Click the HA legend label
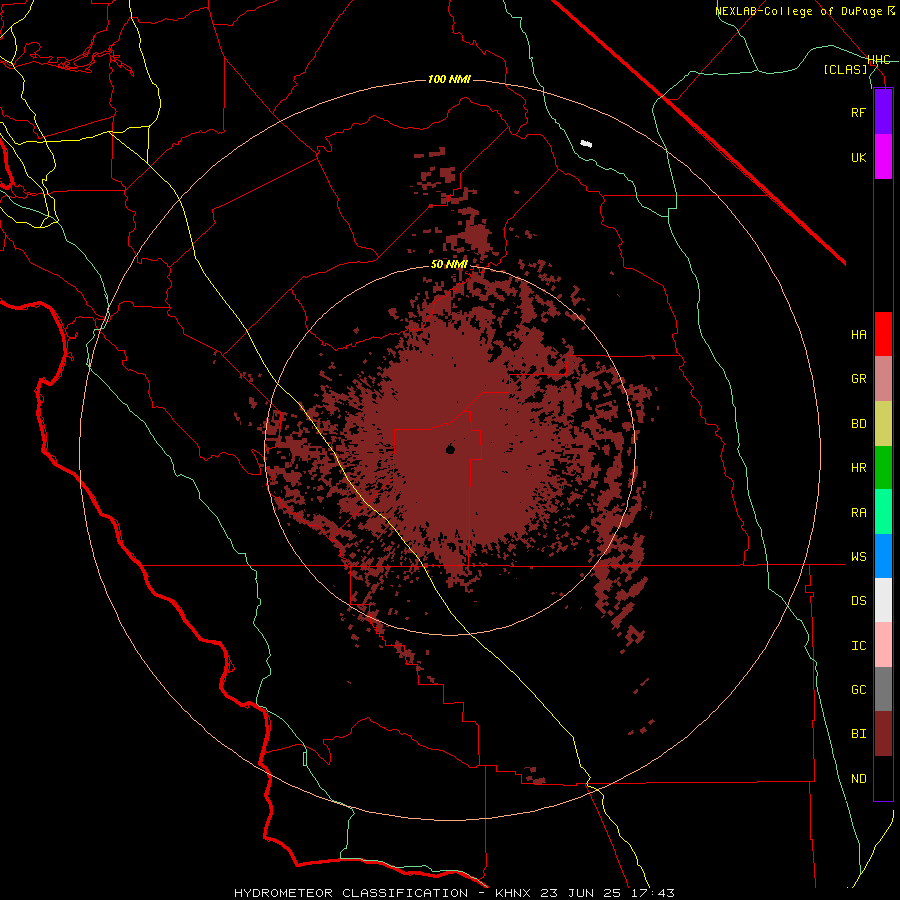 [858, 334]
